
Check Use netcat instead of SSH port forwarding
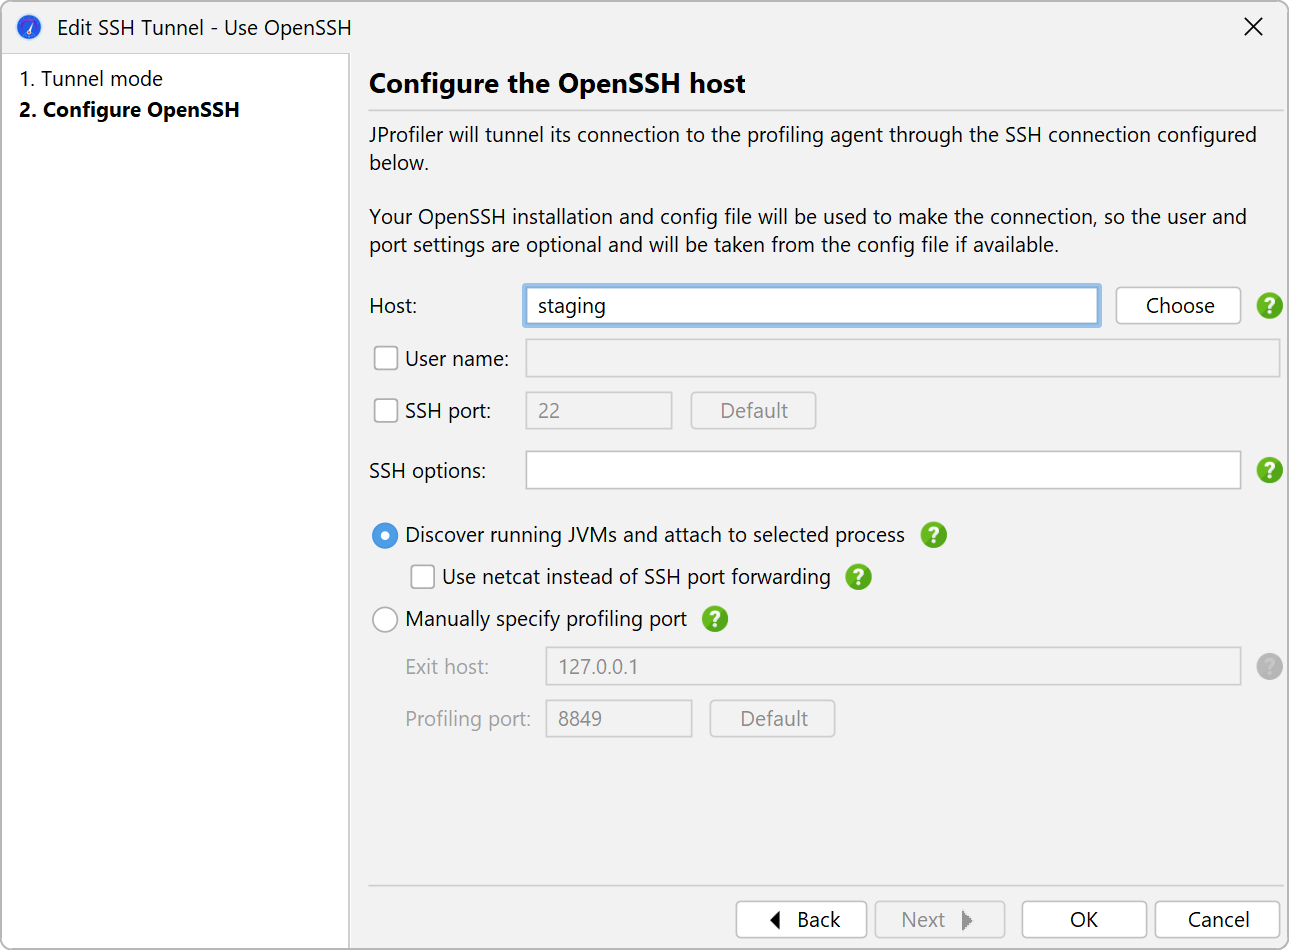pos(423,577)
